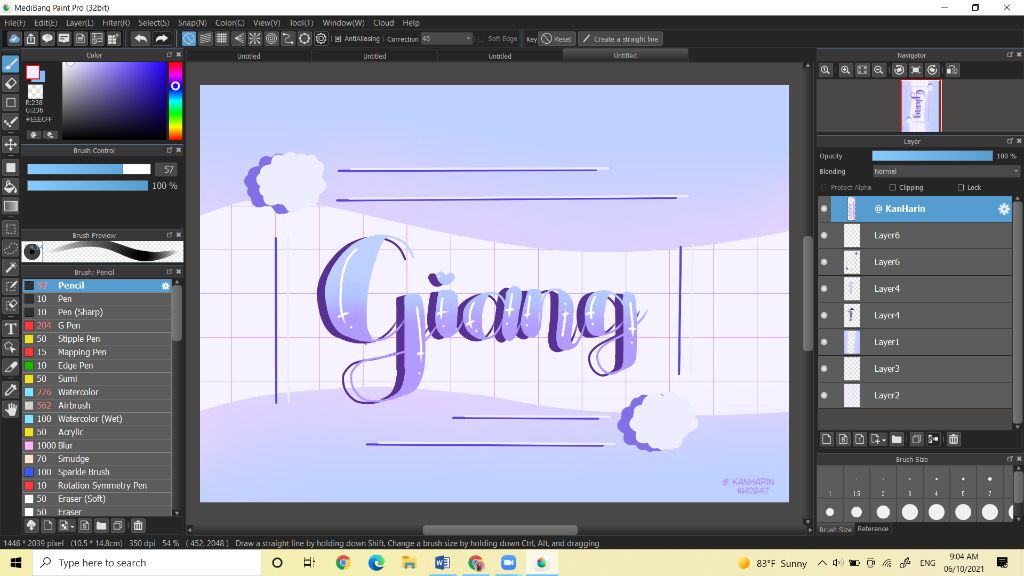
Task: Select the Hand tool
Action: (10, 409)
